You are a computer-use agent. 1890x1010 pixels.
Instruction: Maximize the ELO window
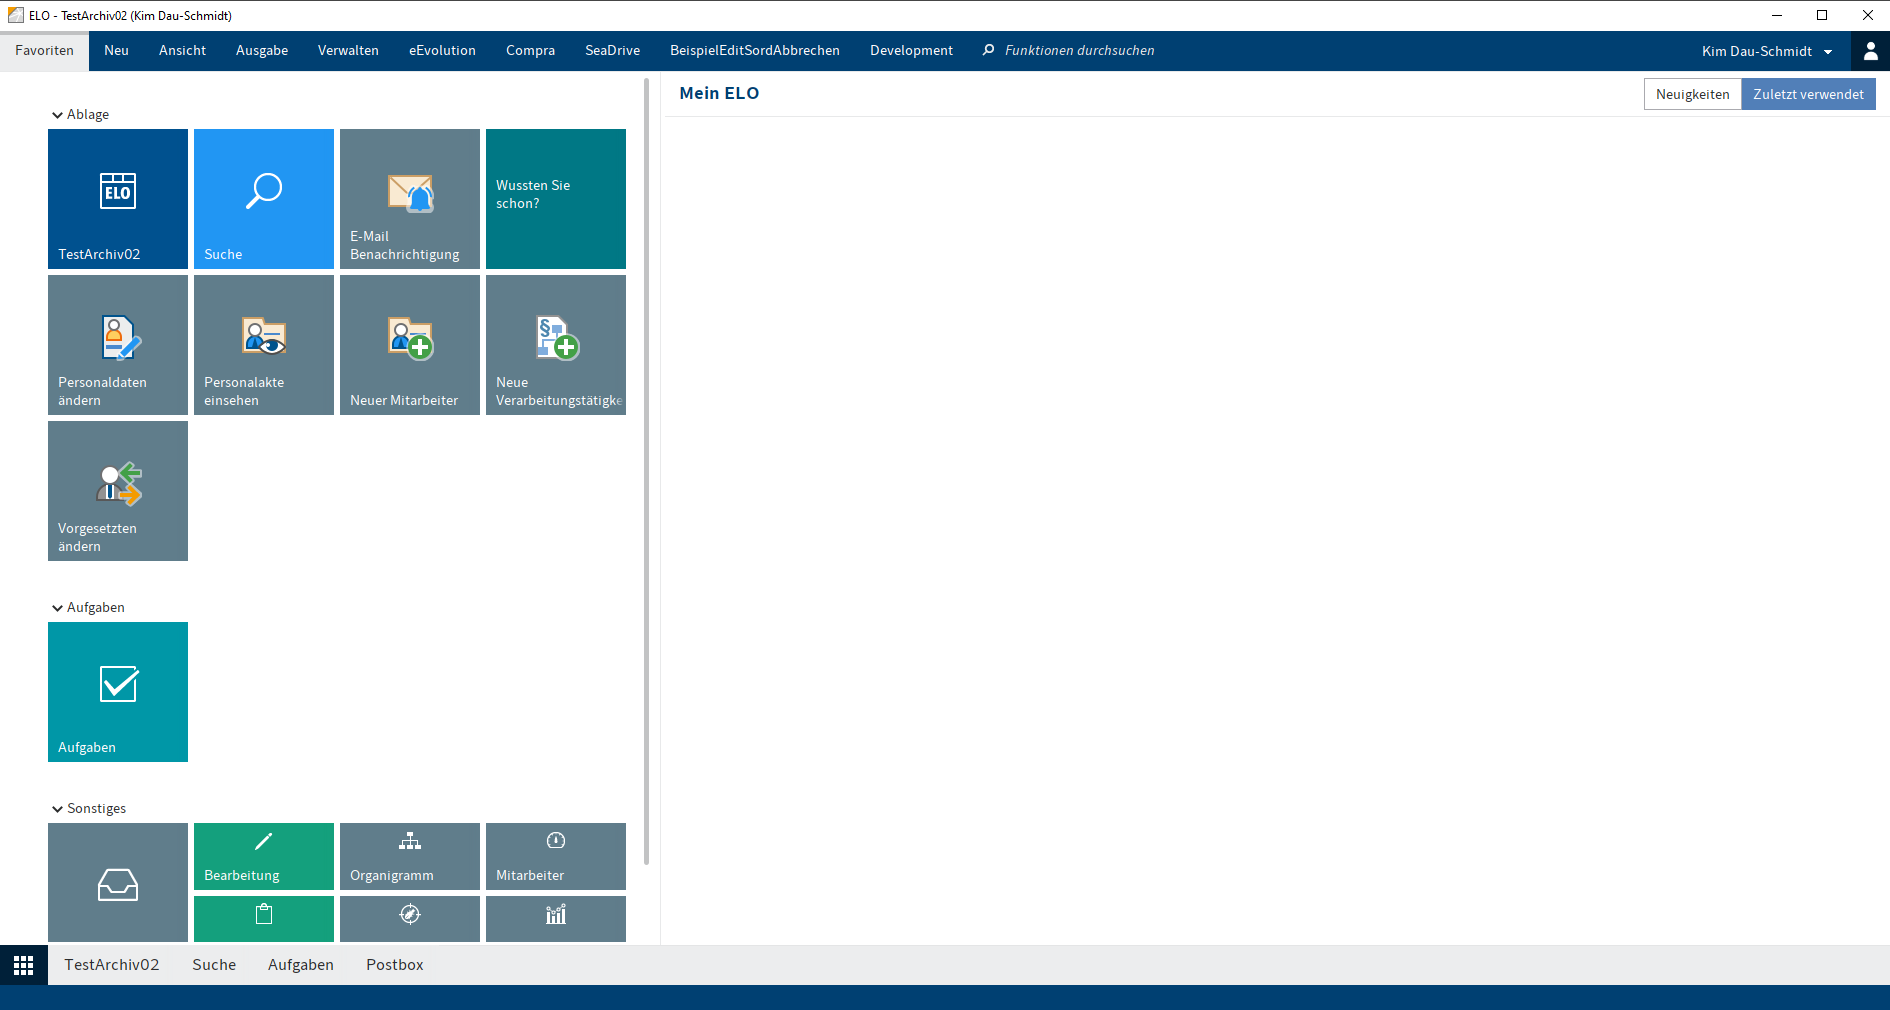pyautogui.click(x=1822, y=15)
